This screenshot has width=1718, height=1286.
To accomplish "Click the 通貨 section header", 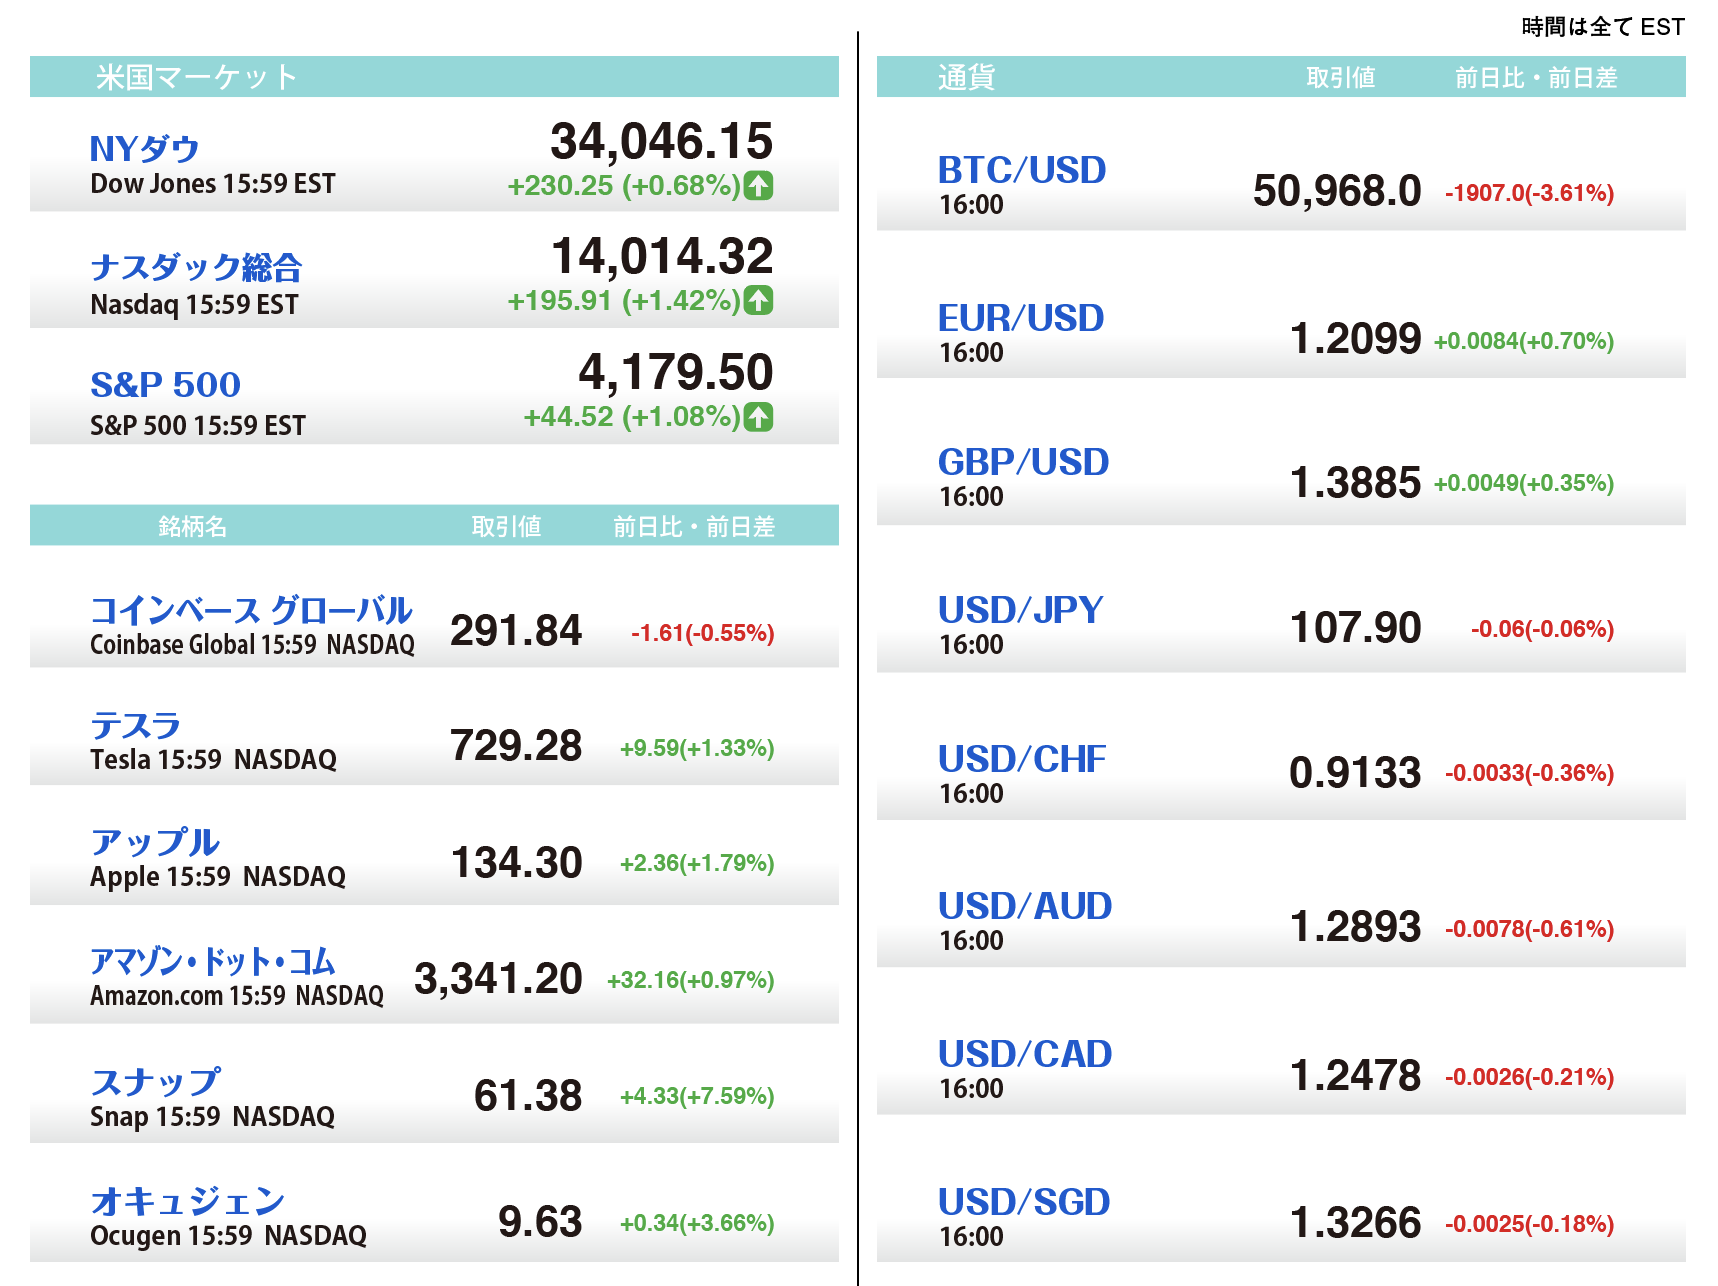I will tap(966, 77).
